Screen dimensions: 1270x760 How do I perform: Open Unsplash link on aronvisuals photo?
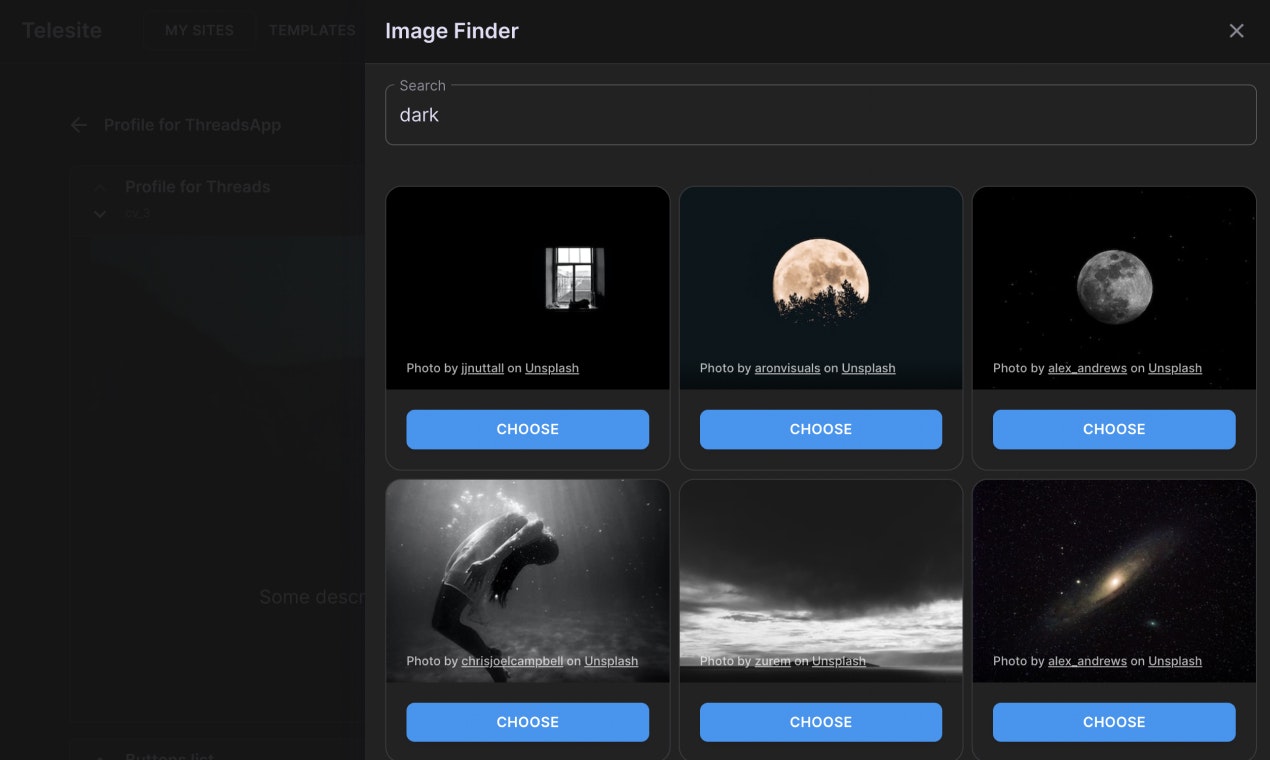point(868,368)
